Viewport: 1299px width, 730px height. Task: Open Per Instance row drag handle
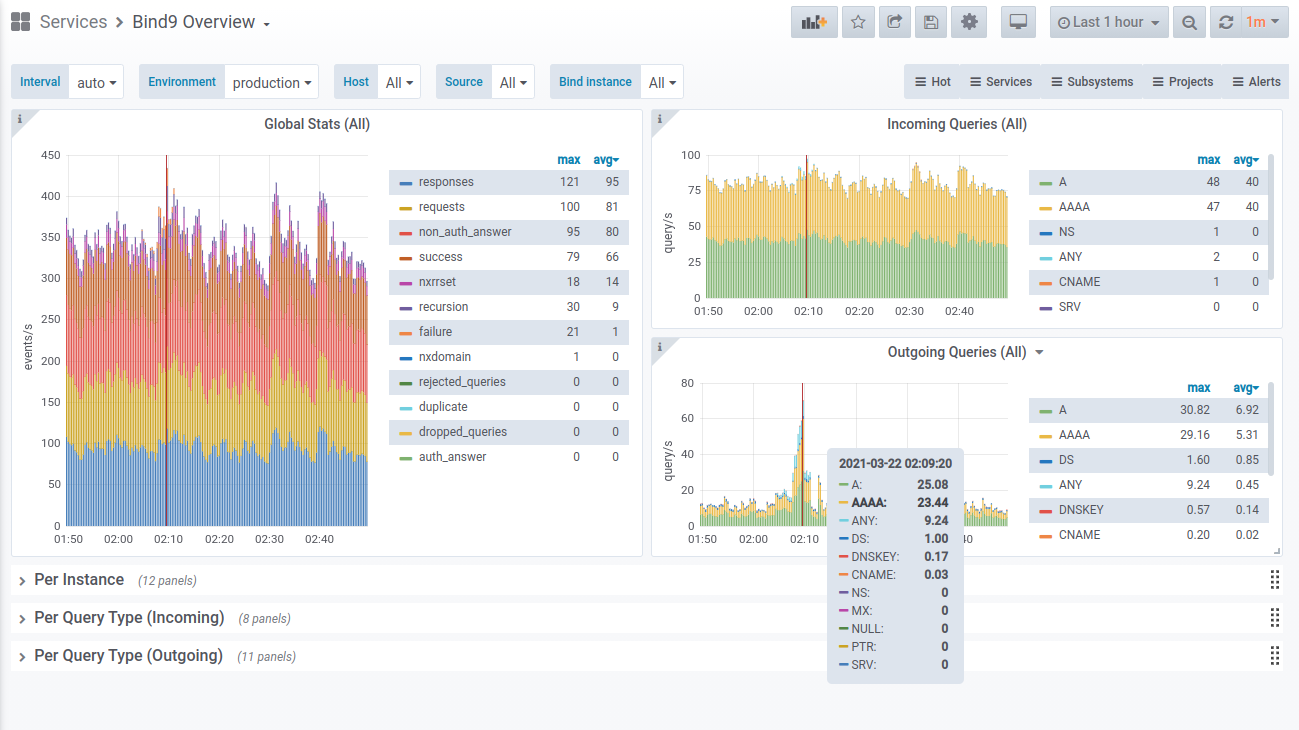(1275, 580)
